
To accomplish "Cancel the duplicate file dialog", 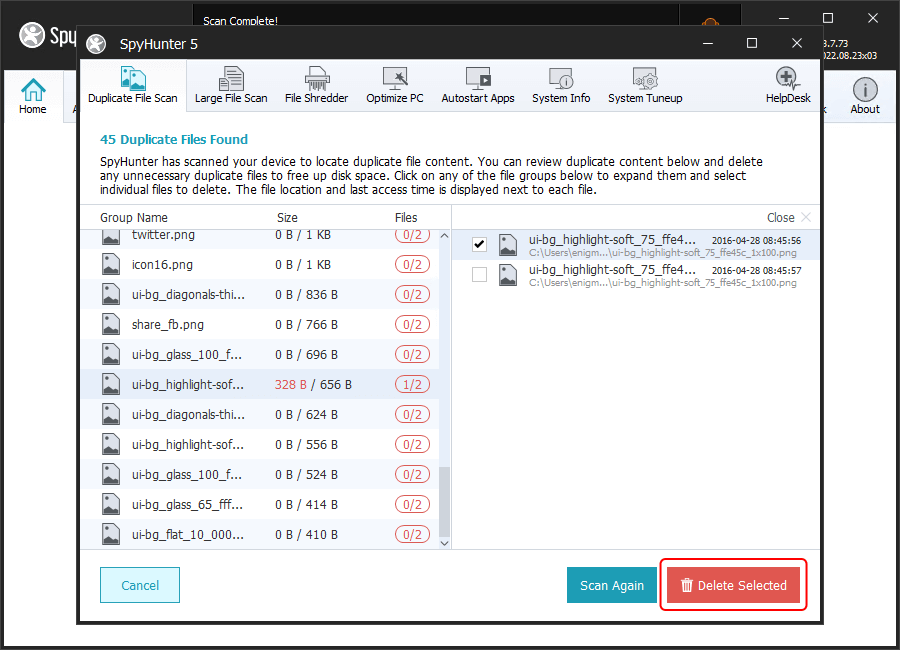I will 140,585.
